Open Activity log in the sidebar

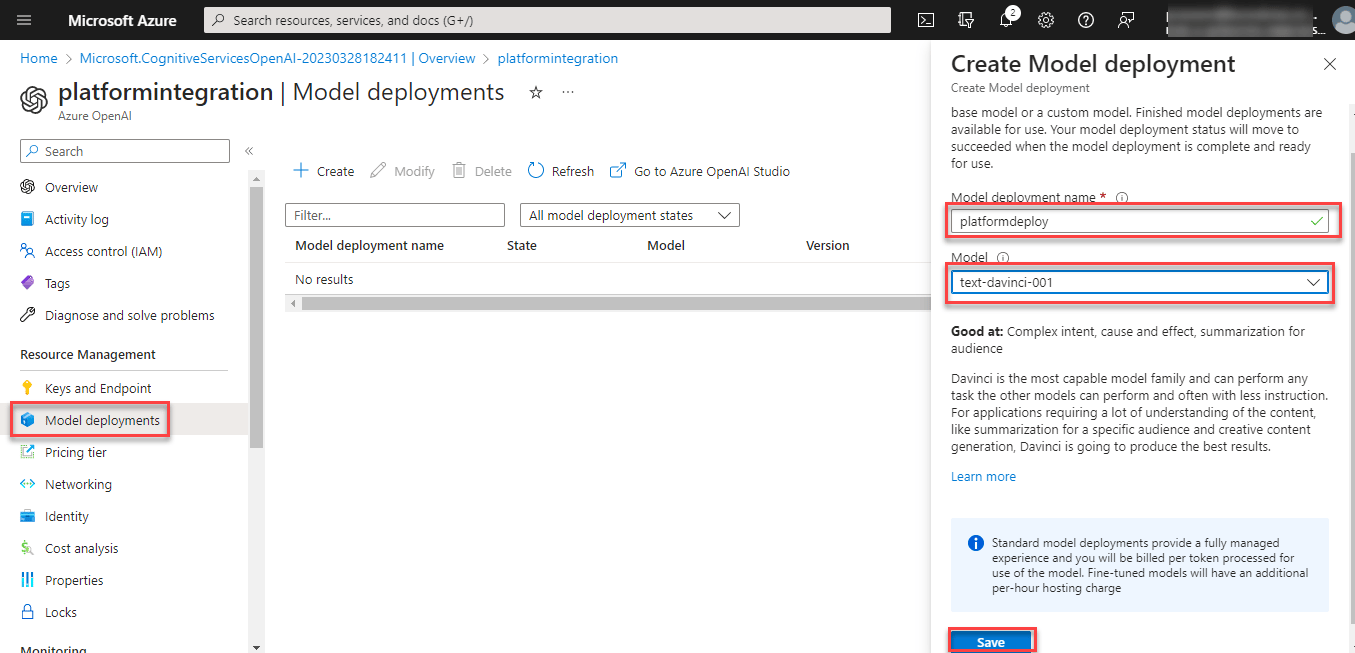tap(77, 219)
